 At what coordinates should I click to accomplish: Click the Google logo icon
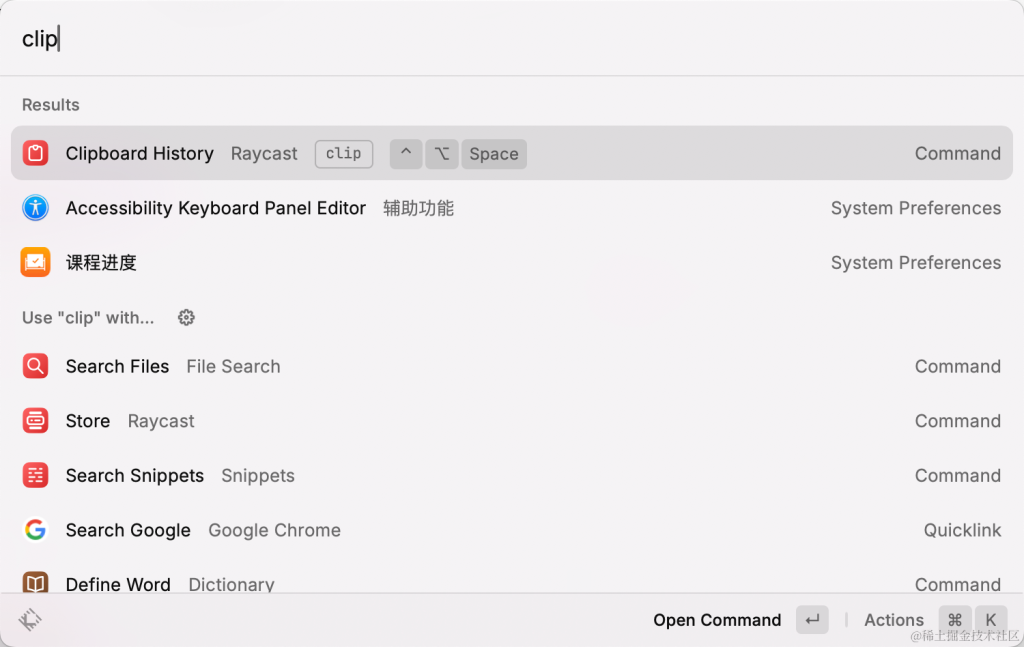[x=35, y=530]
